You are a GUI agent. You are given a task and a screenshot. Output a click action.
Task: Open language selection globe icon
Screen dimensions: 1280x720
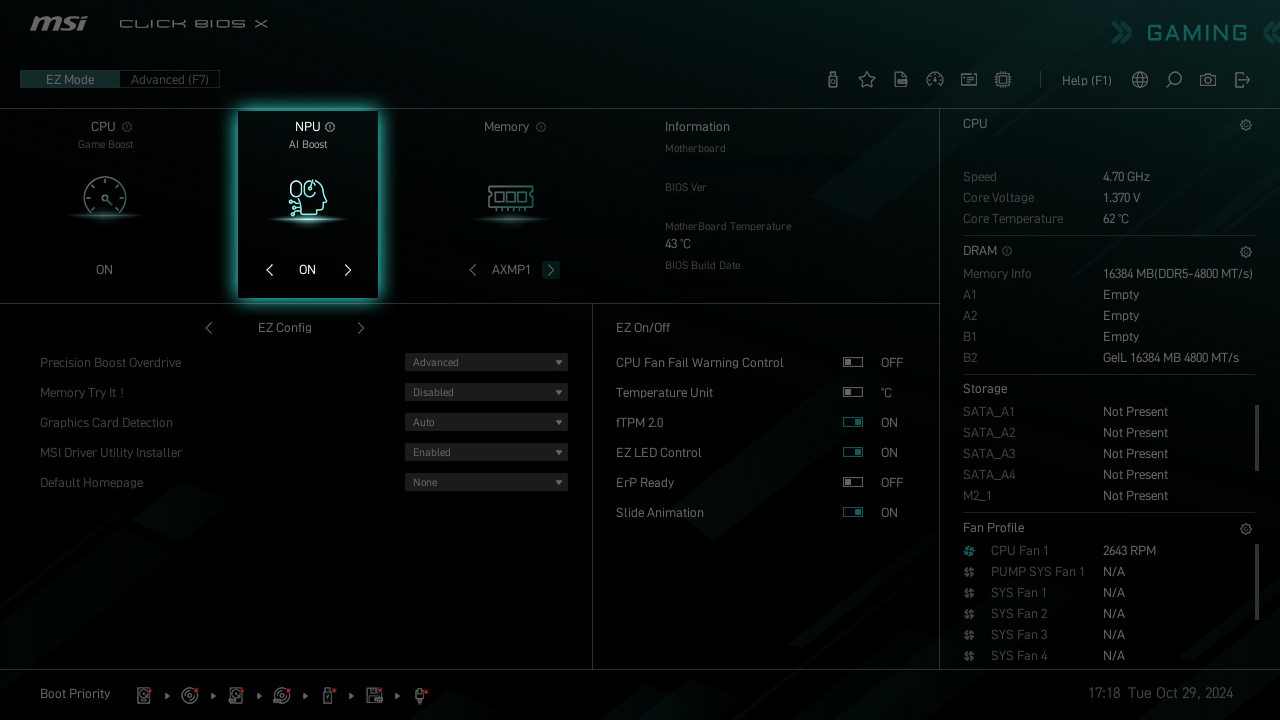coord(1140,80)
